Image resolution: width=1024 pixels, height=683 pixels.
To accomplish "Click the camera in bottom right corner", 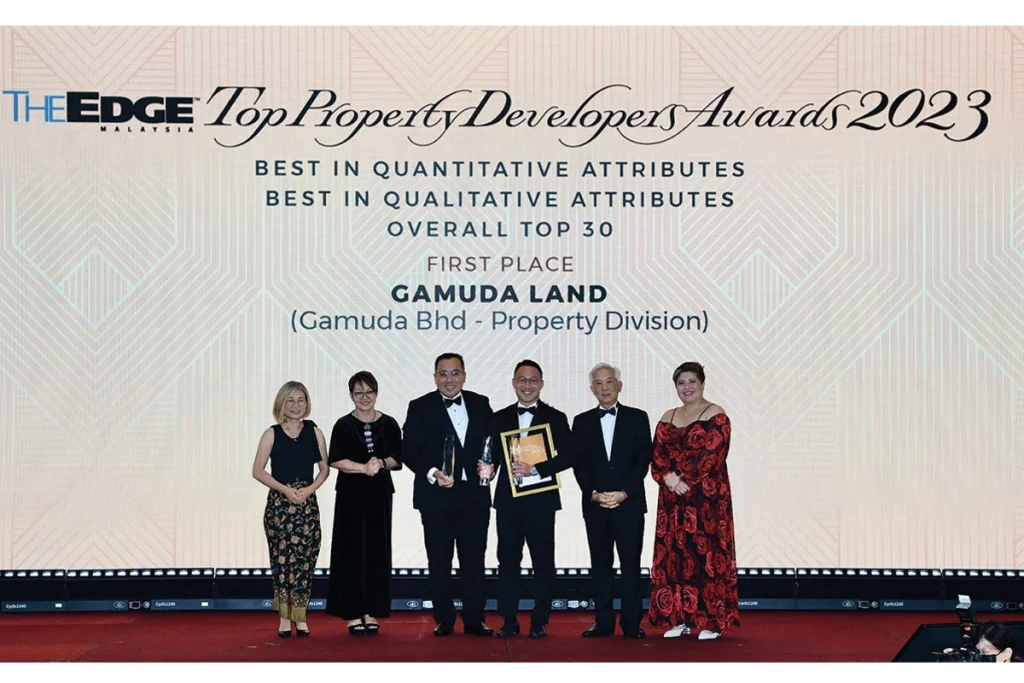I will [x=965, y=630].
